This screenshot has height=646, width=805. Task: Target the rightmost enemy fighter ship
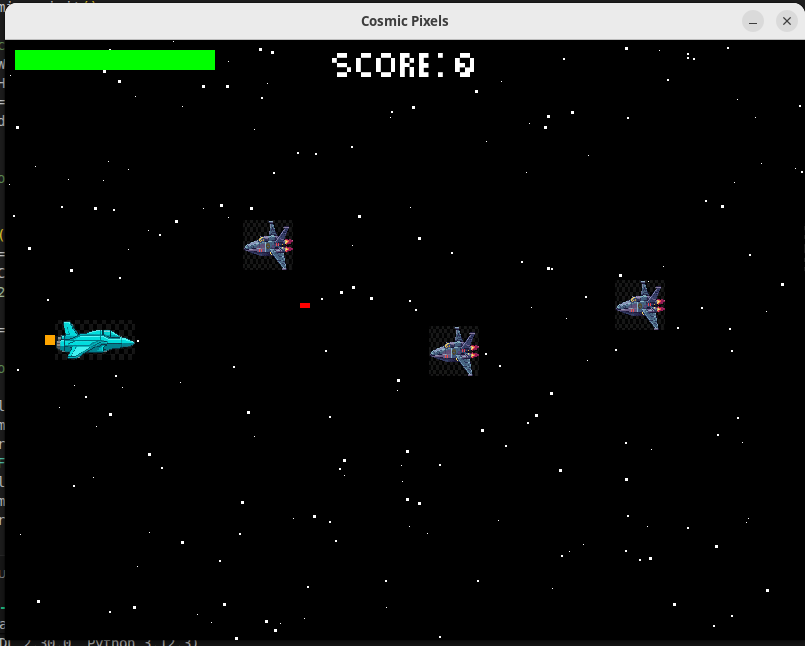639,305
